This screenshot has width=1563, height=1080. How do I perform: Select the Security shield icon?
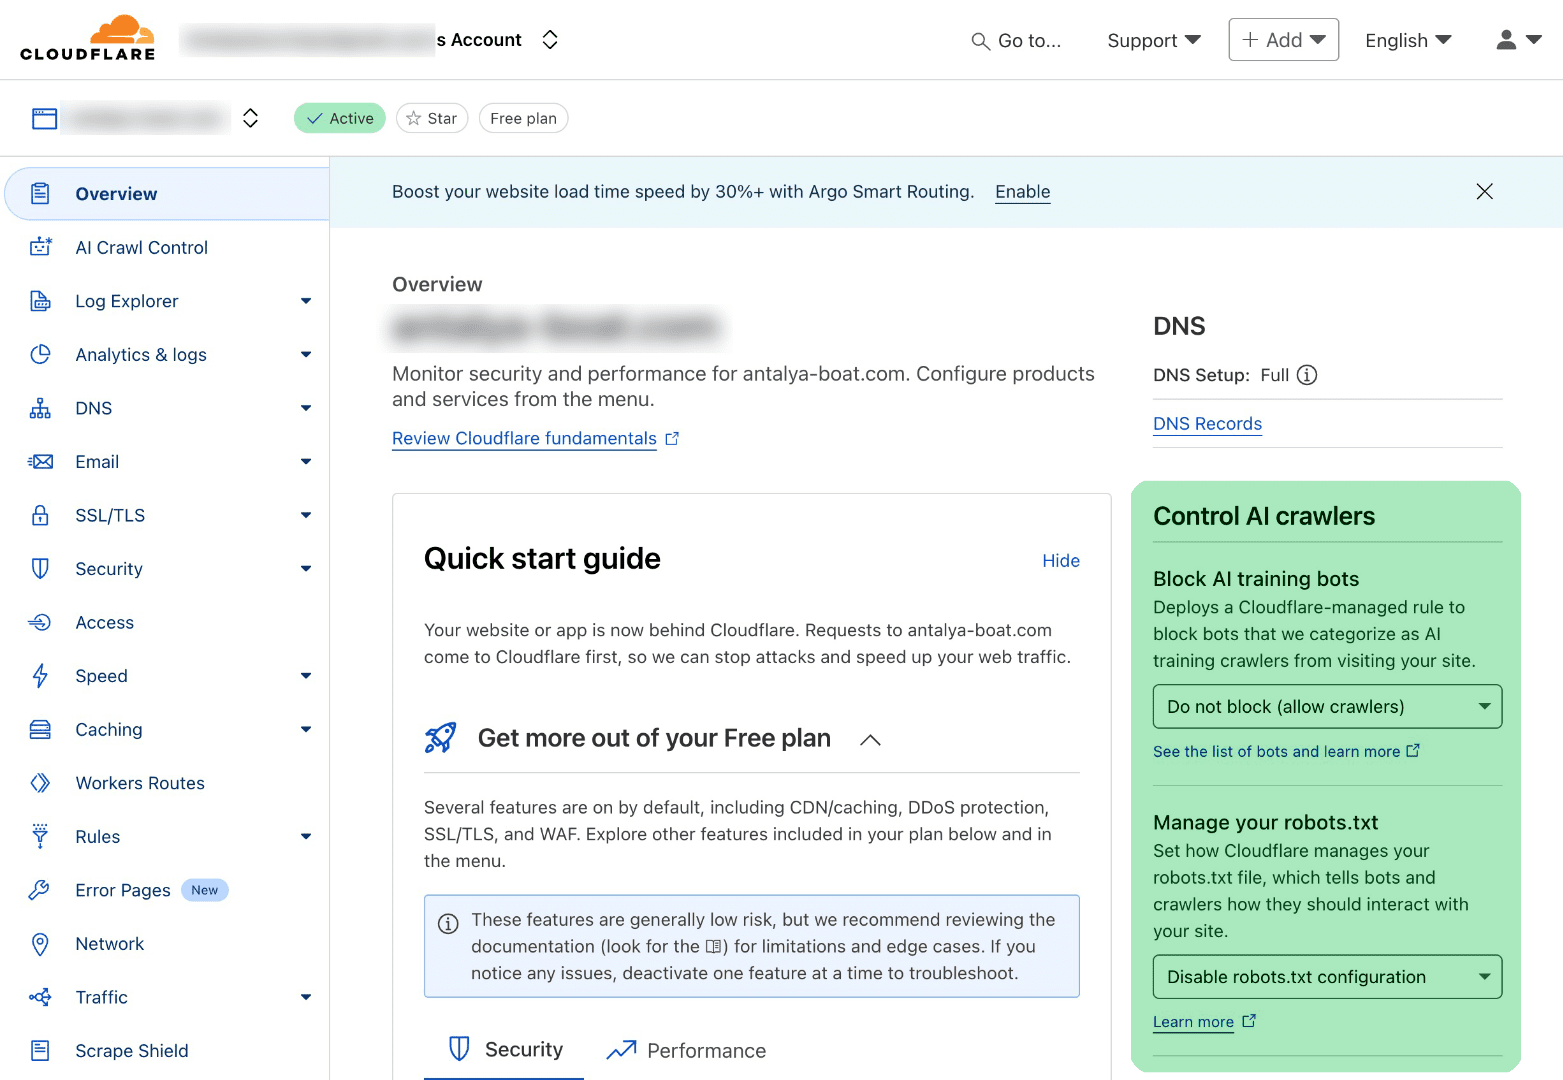pyautogui.click(x=40, y=568)
